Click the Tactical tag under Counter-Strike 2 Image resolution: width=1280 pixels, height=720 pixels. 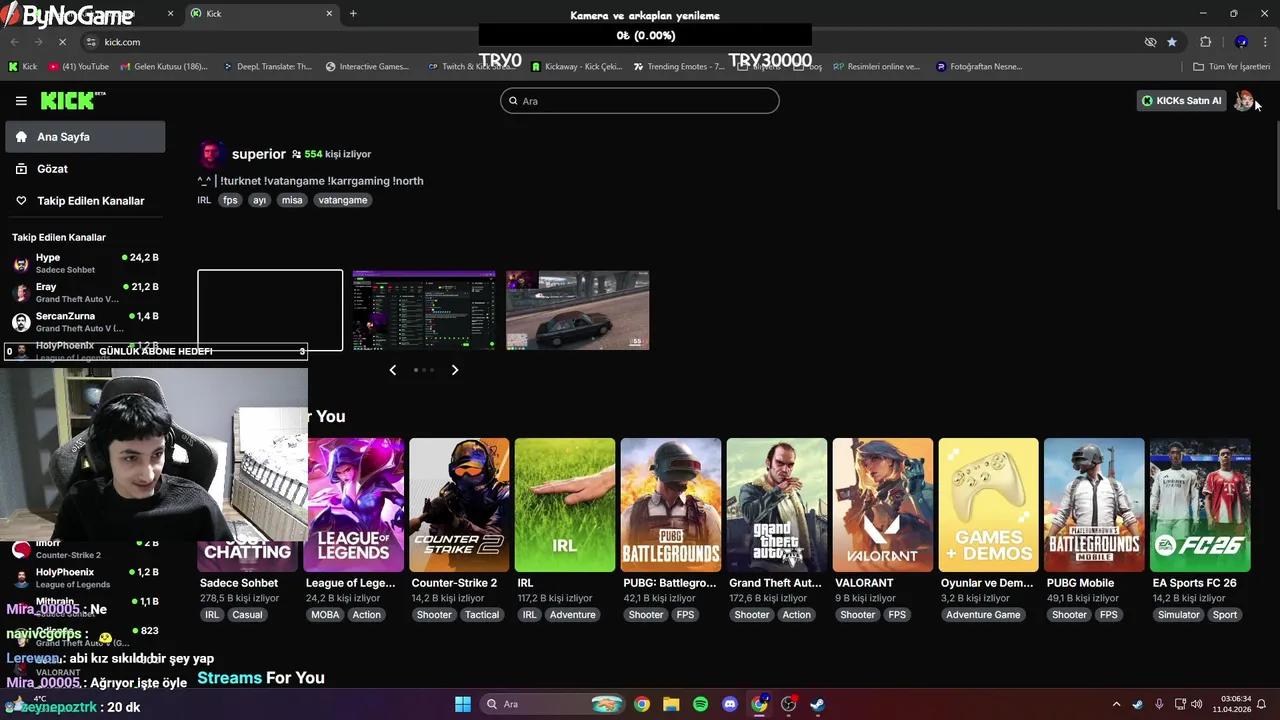tap(482, 615)
